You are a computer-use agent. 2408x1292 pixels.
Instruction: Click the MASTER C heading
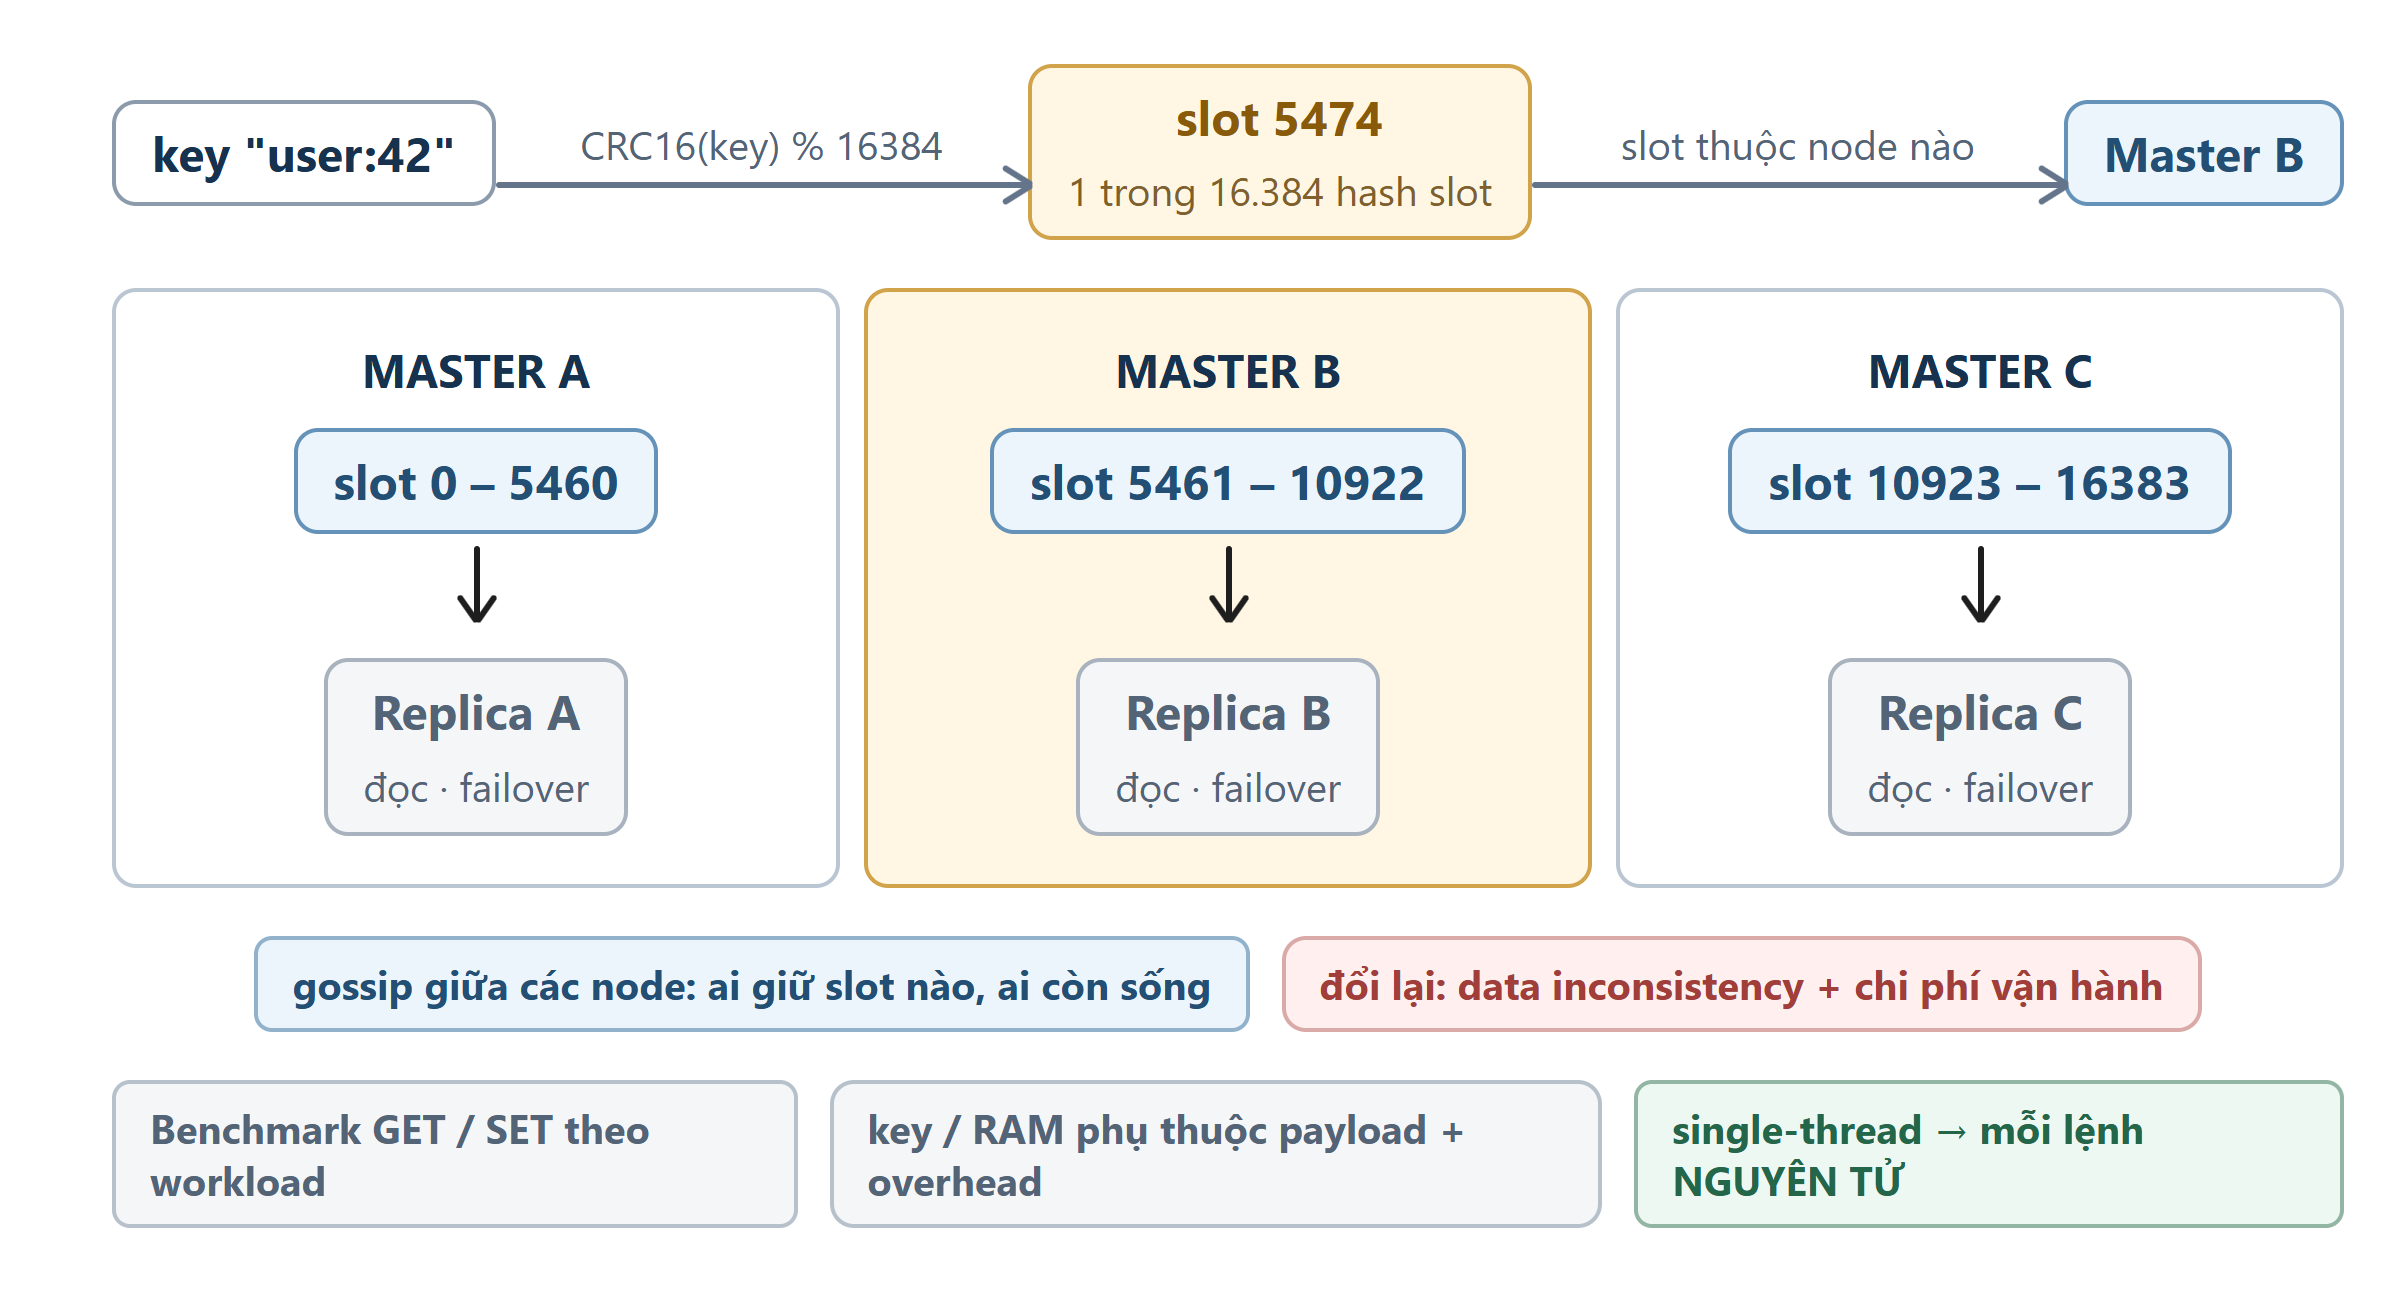point(1980,372)
